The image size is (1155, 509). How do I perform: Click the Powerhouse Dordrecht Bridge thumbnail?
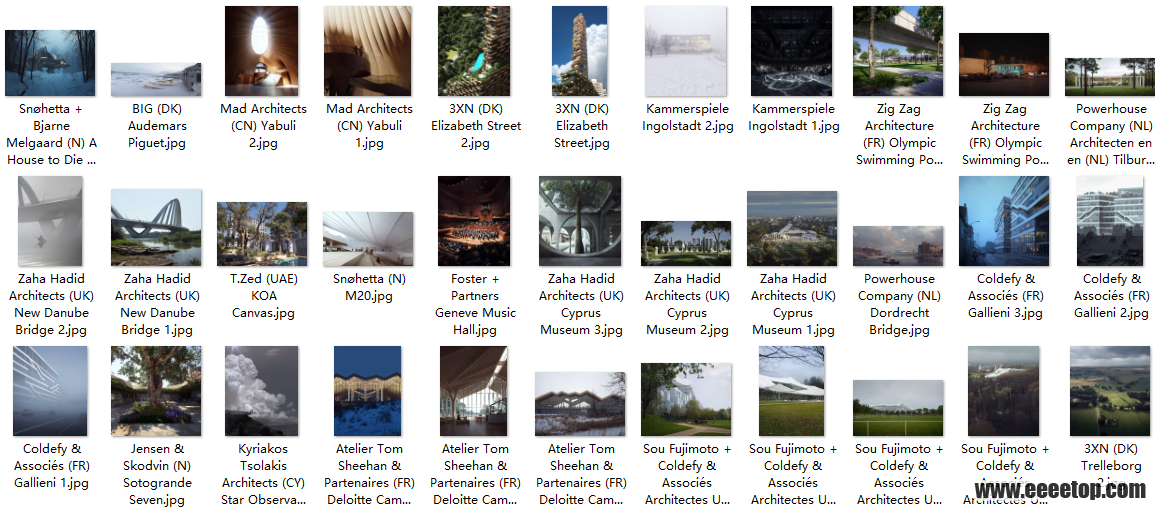click(x=898, y=246)
